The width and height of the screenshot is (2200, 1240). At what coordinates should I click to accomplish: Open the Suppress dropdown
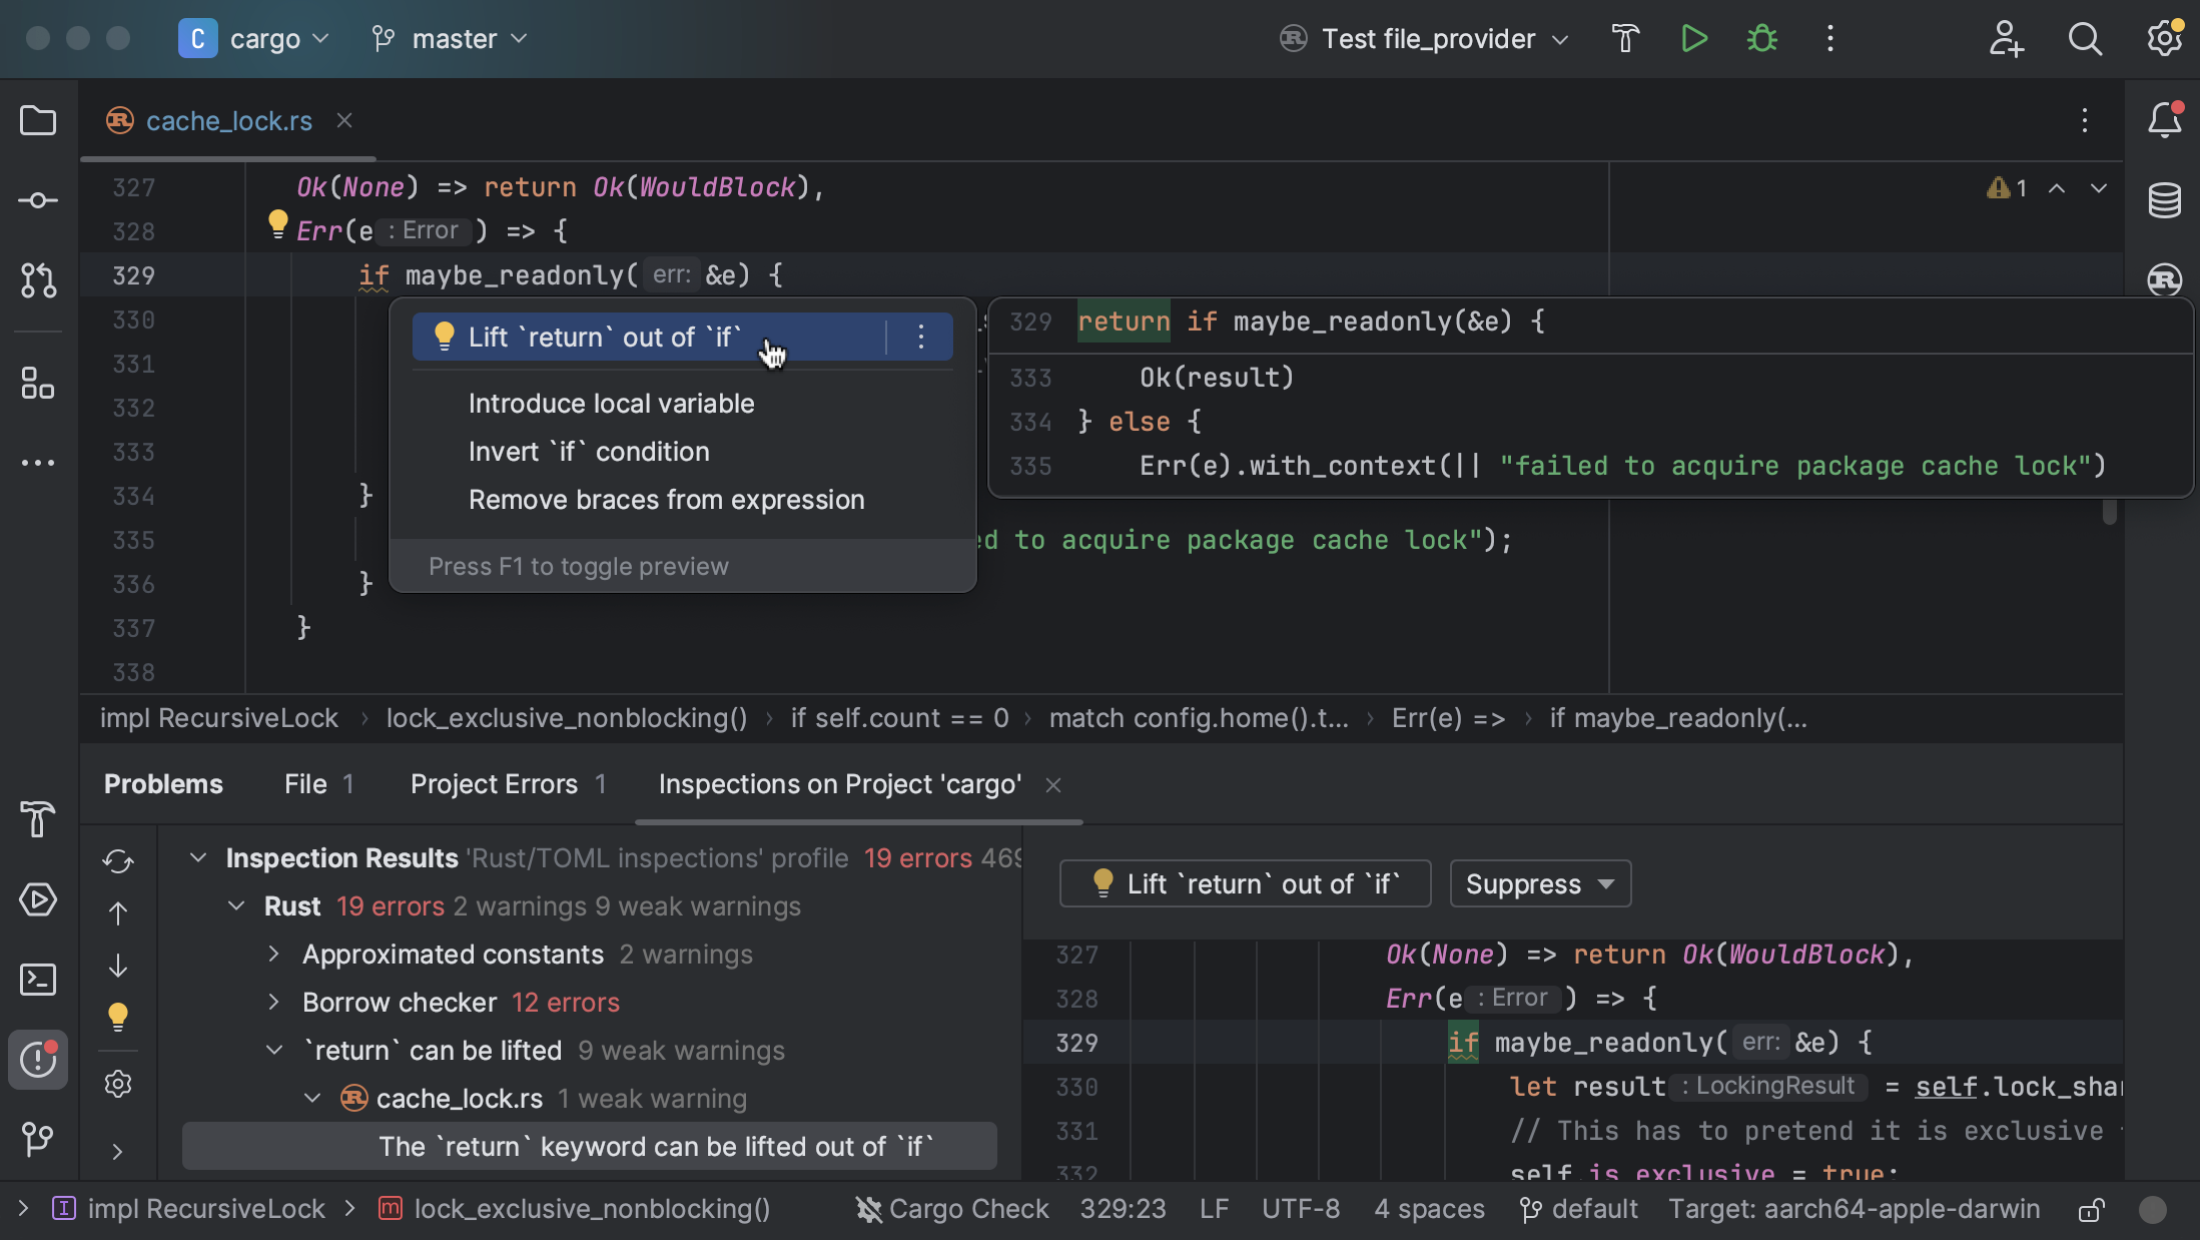point(1540,884)
